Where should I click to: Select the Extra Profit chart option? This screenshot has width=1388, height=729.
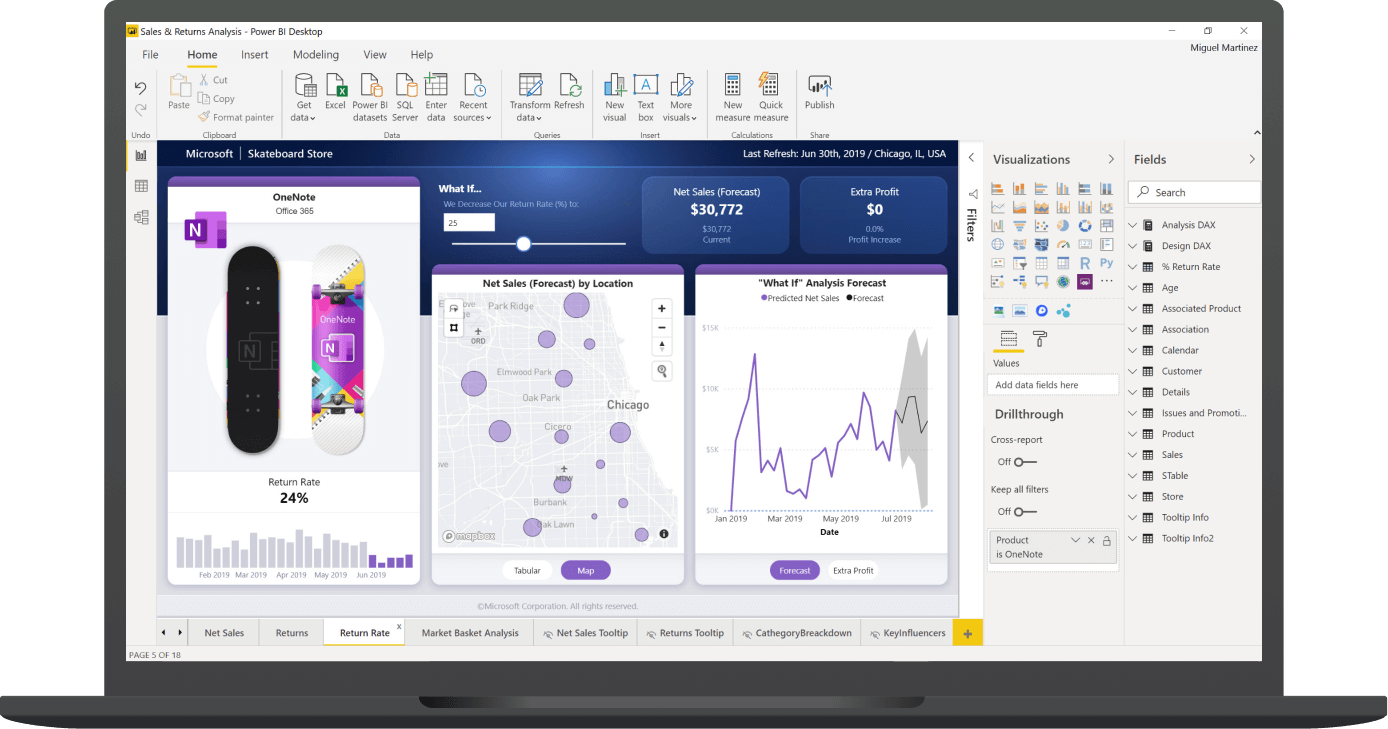[x=853, y=571]
